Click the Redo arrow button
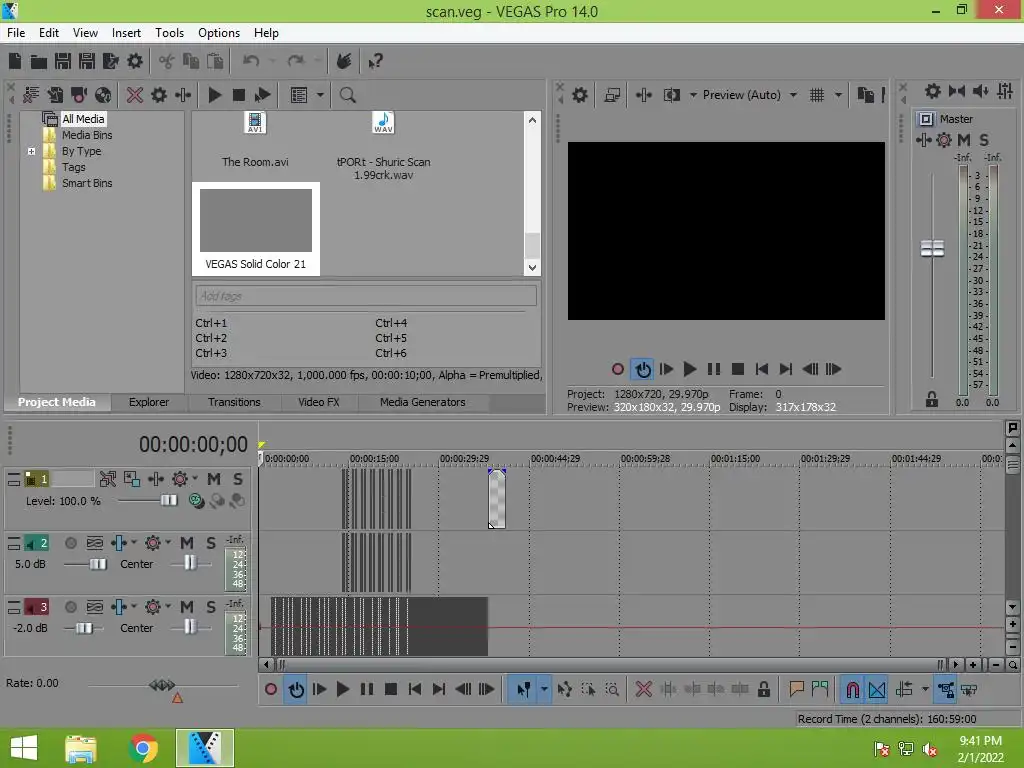 (x=296, y=61)
